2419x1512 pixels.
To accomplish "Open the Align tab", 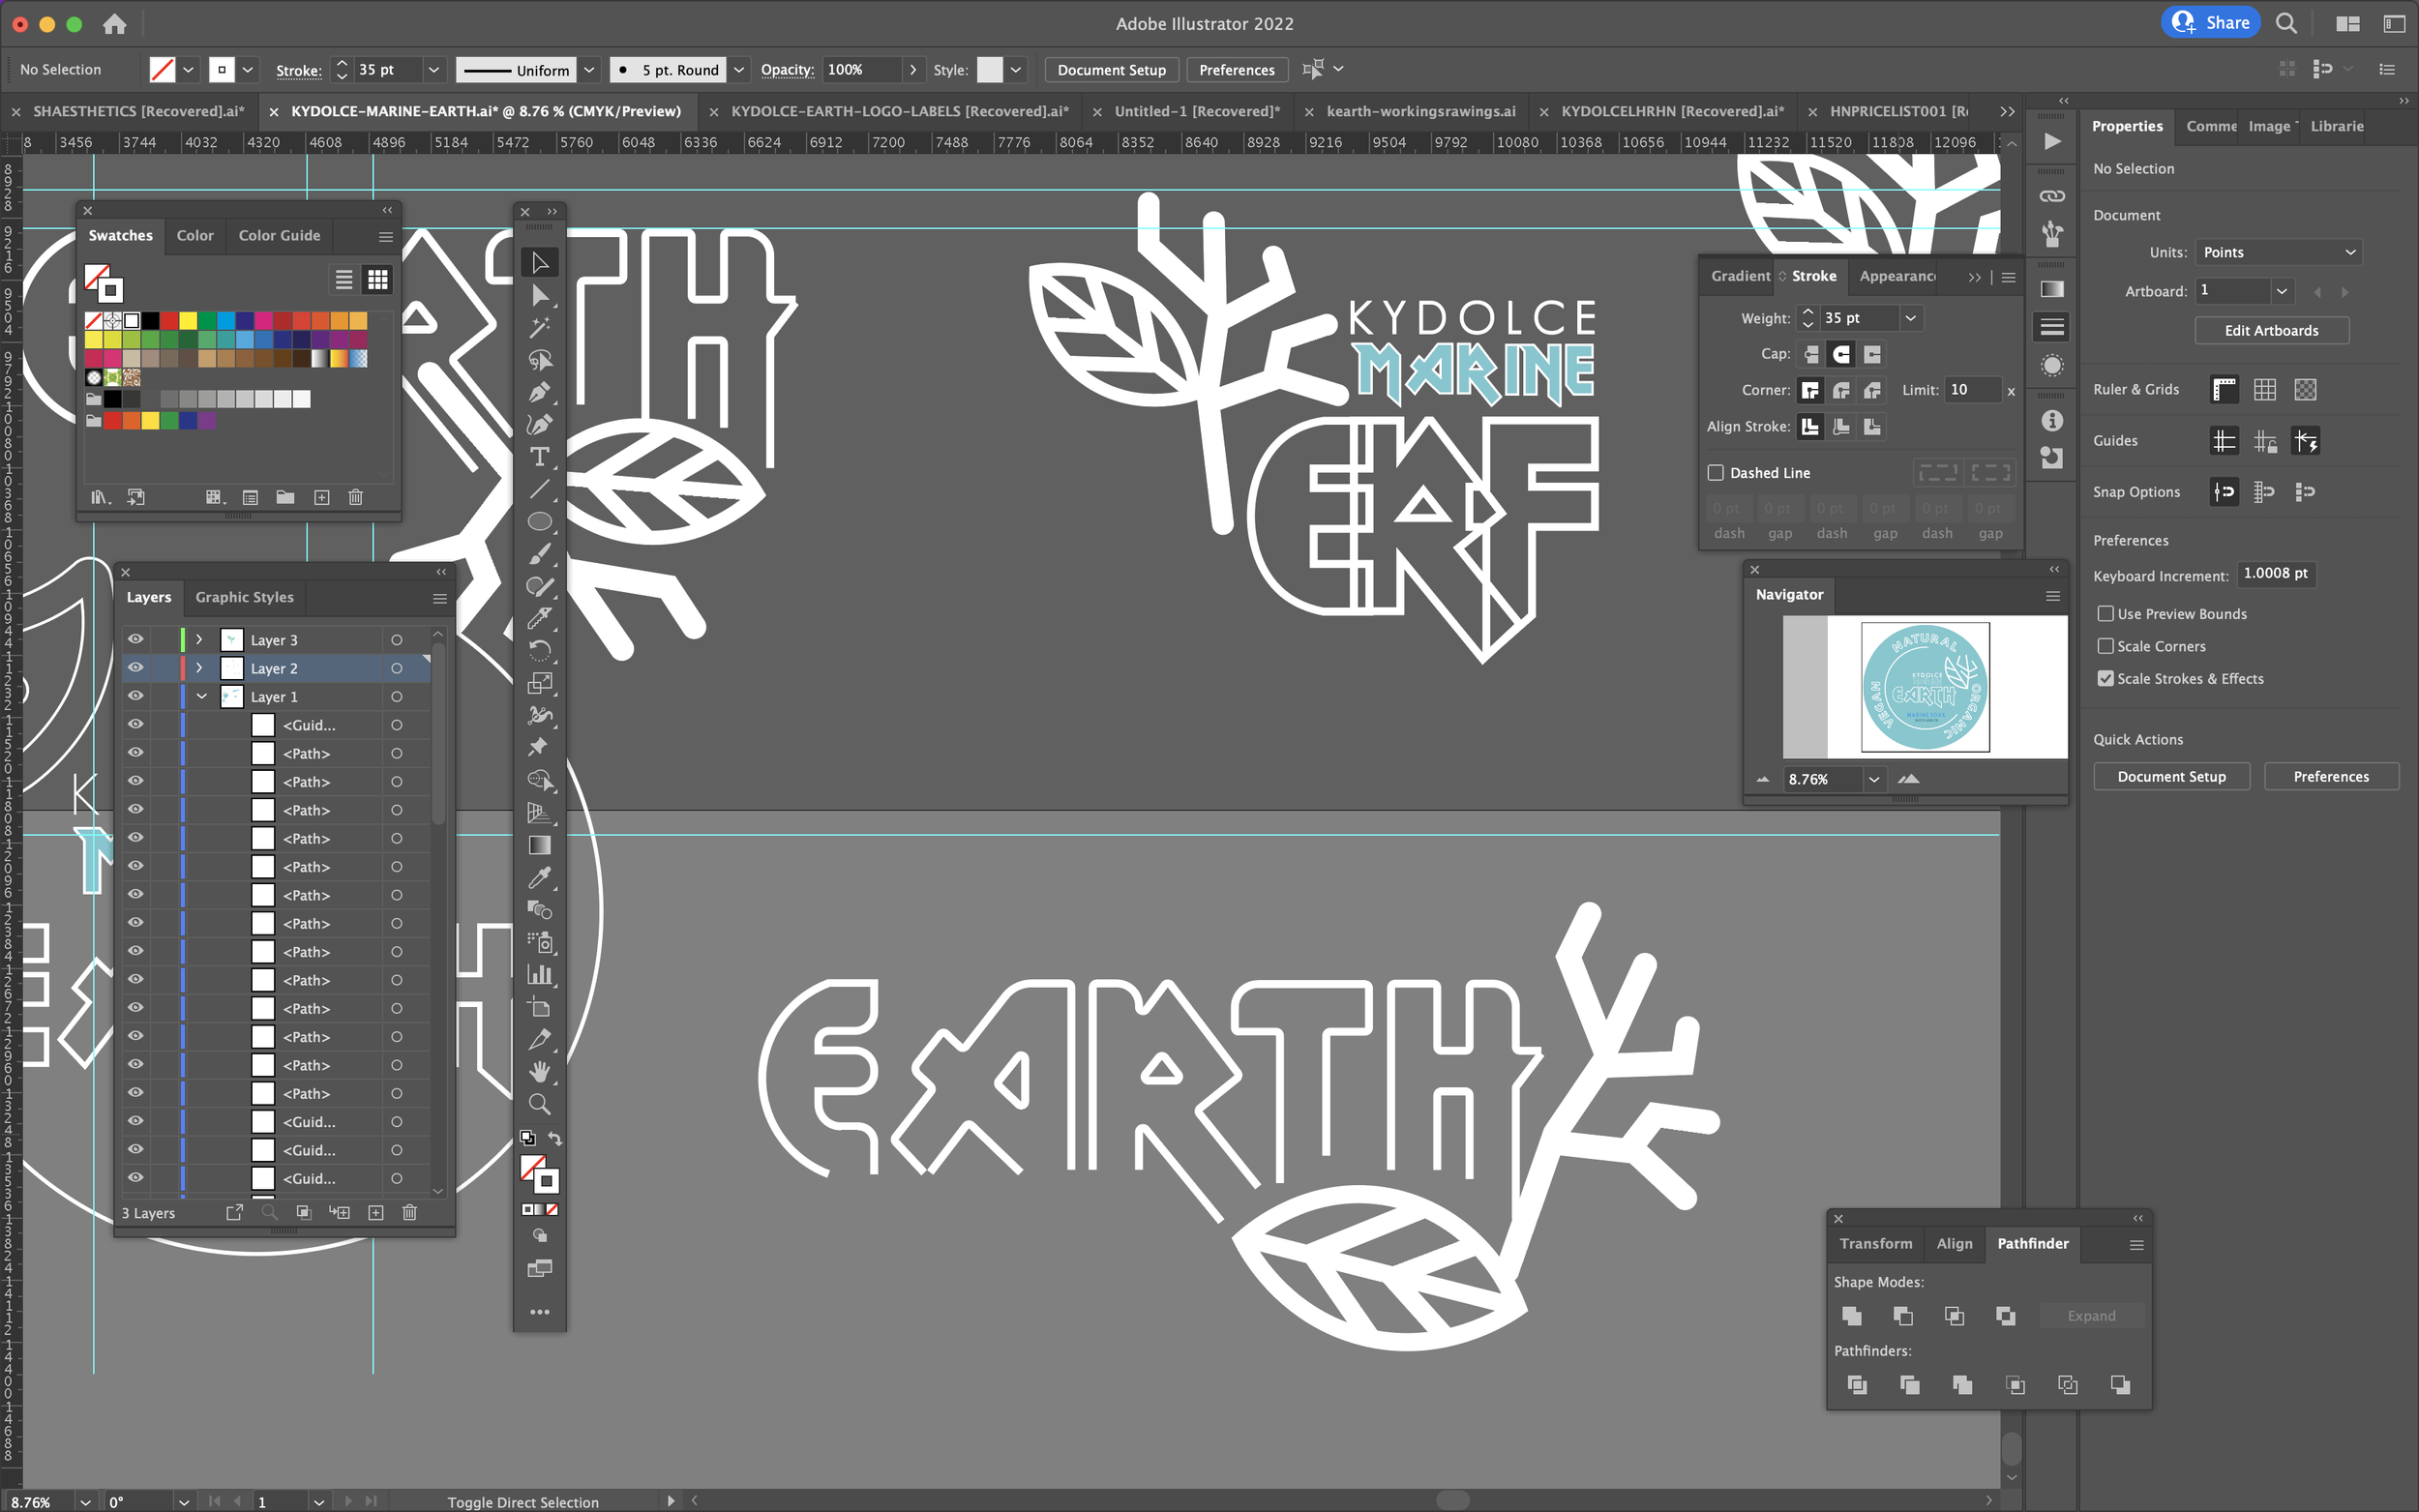I will tap(1954, 1243).
